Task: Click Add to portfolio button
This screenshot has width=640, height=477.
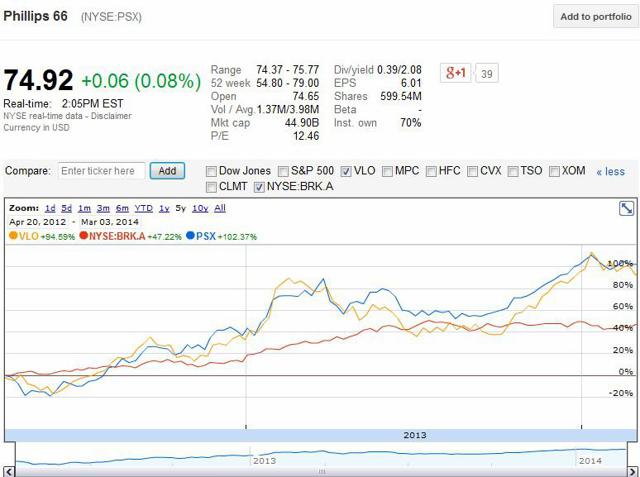Action: [x=596, y=17]
